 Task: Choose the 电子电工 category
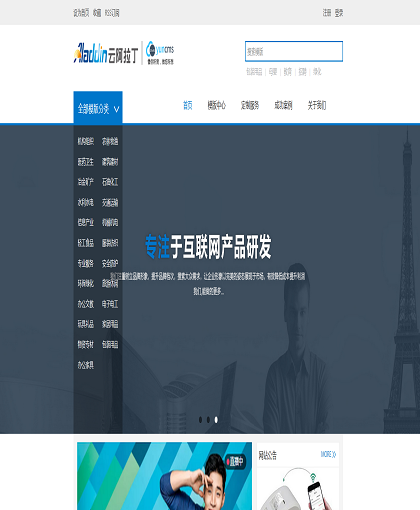(x=110, y=304)
